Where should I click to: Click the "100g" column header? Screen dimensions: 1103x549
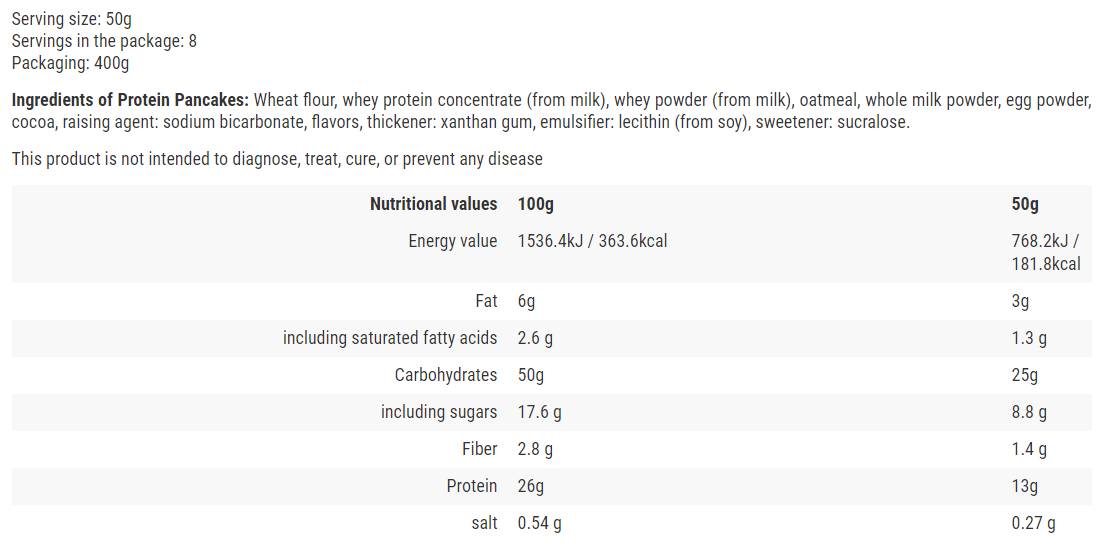(536, 204)
